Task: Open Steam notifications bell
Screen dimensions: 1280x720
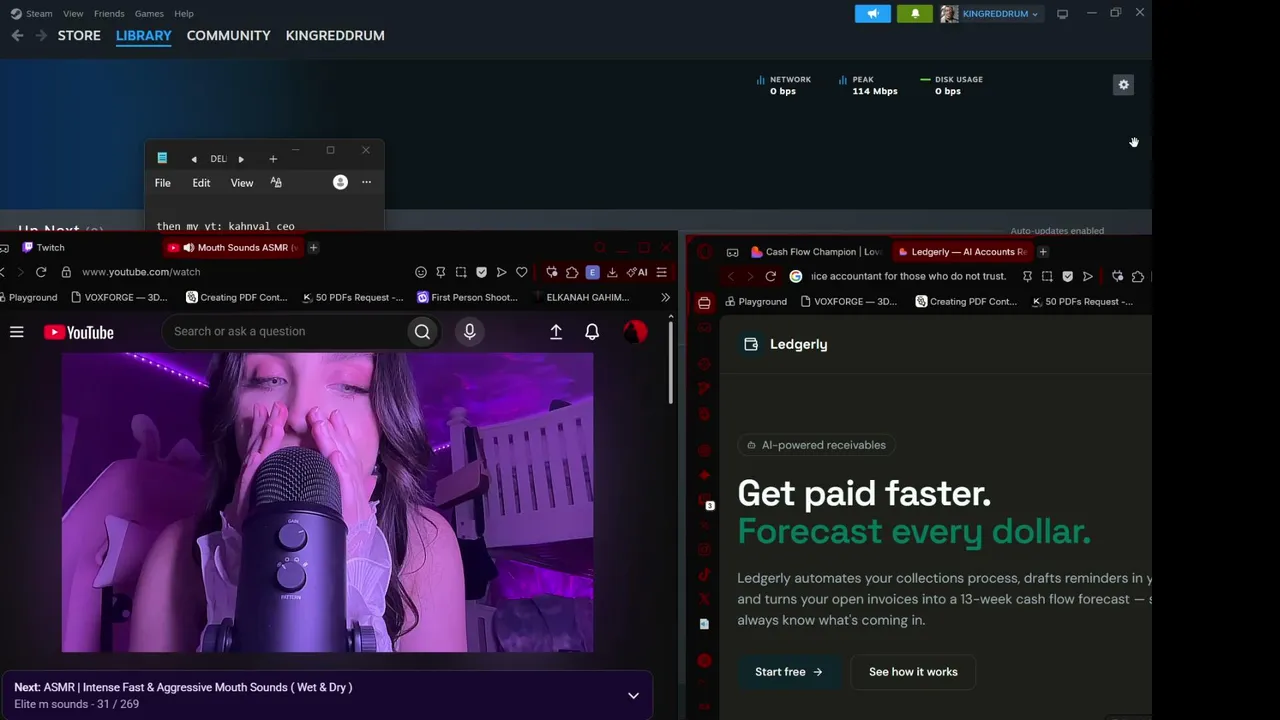Action: click(x=915, y=14)
